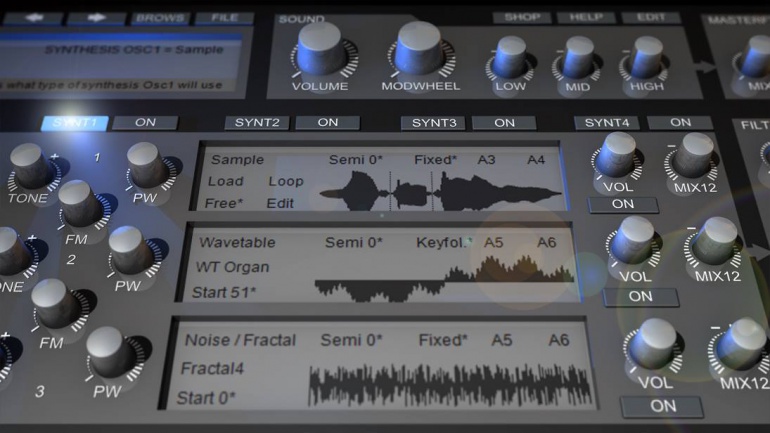The height and width of the screenshot is (433, 770).
Task: Click Loop in the Sample display
Action: point(286,182)
